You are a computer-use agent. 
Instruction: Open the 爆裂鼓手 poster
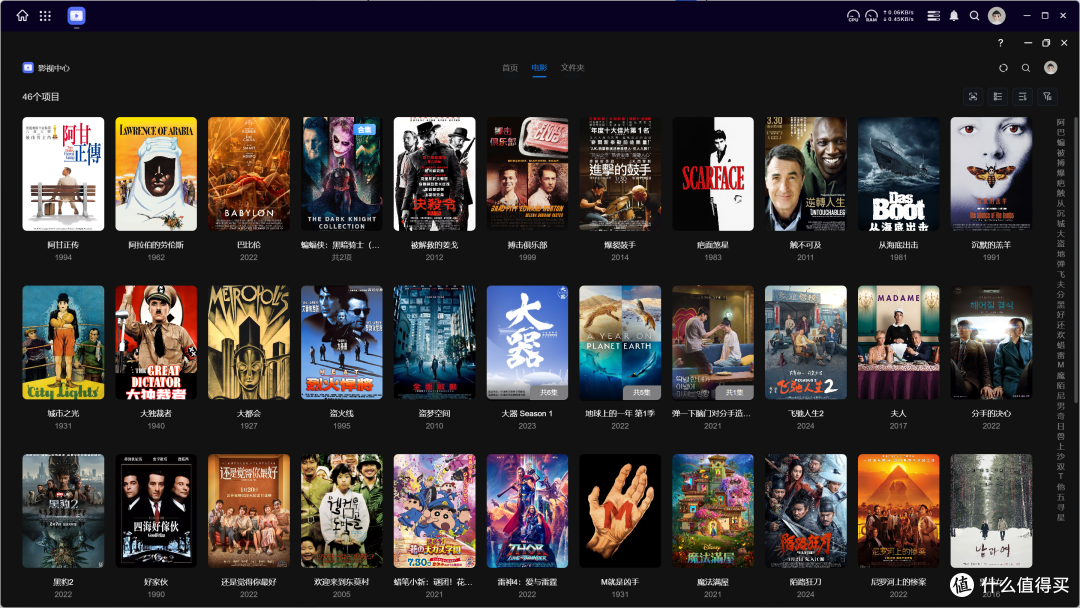620,174
